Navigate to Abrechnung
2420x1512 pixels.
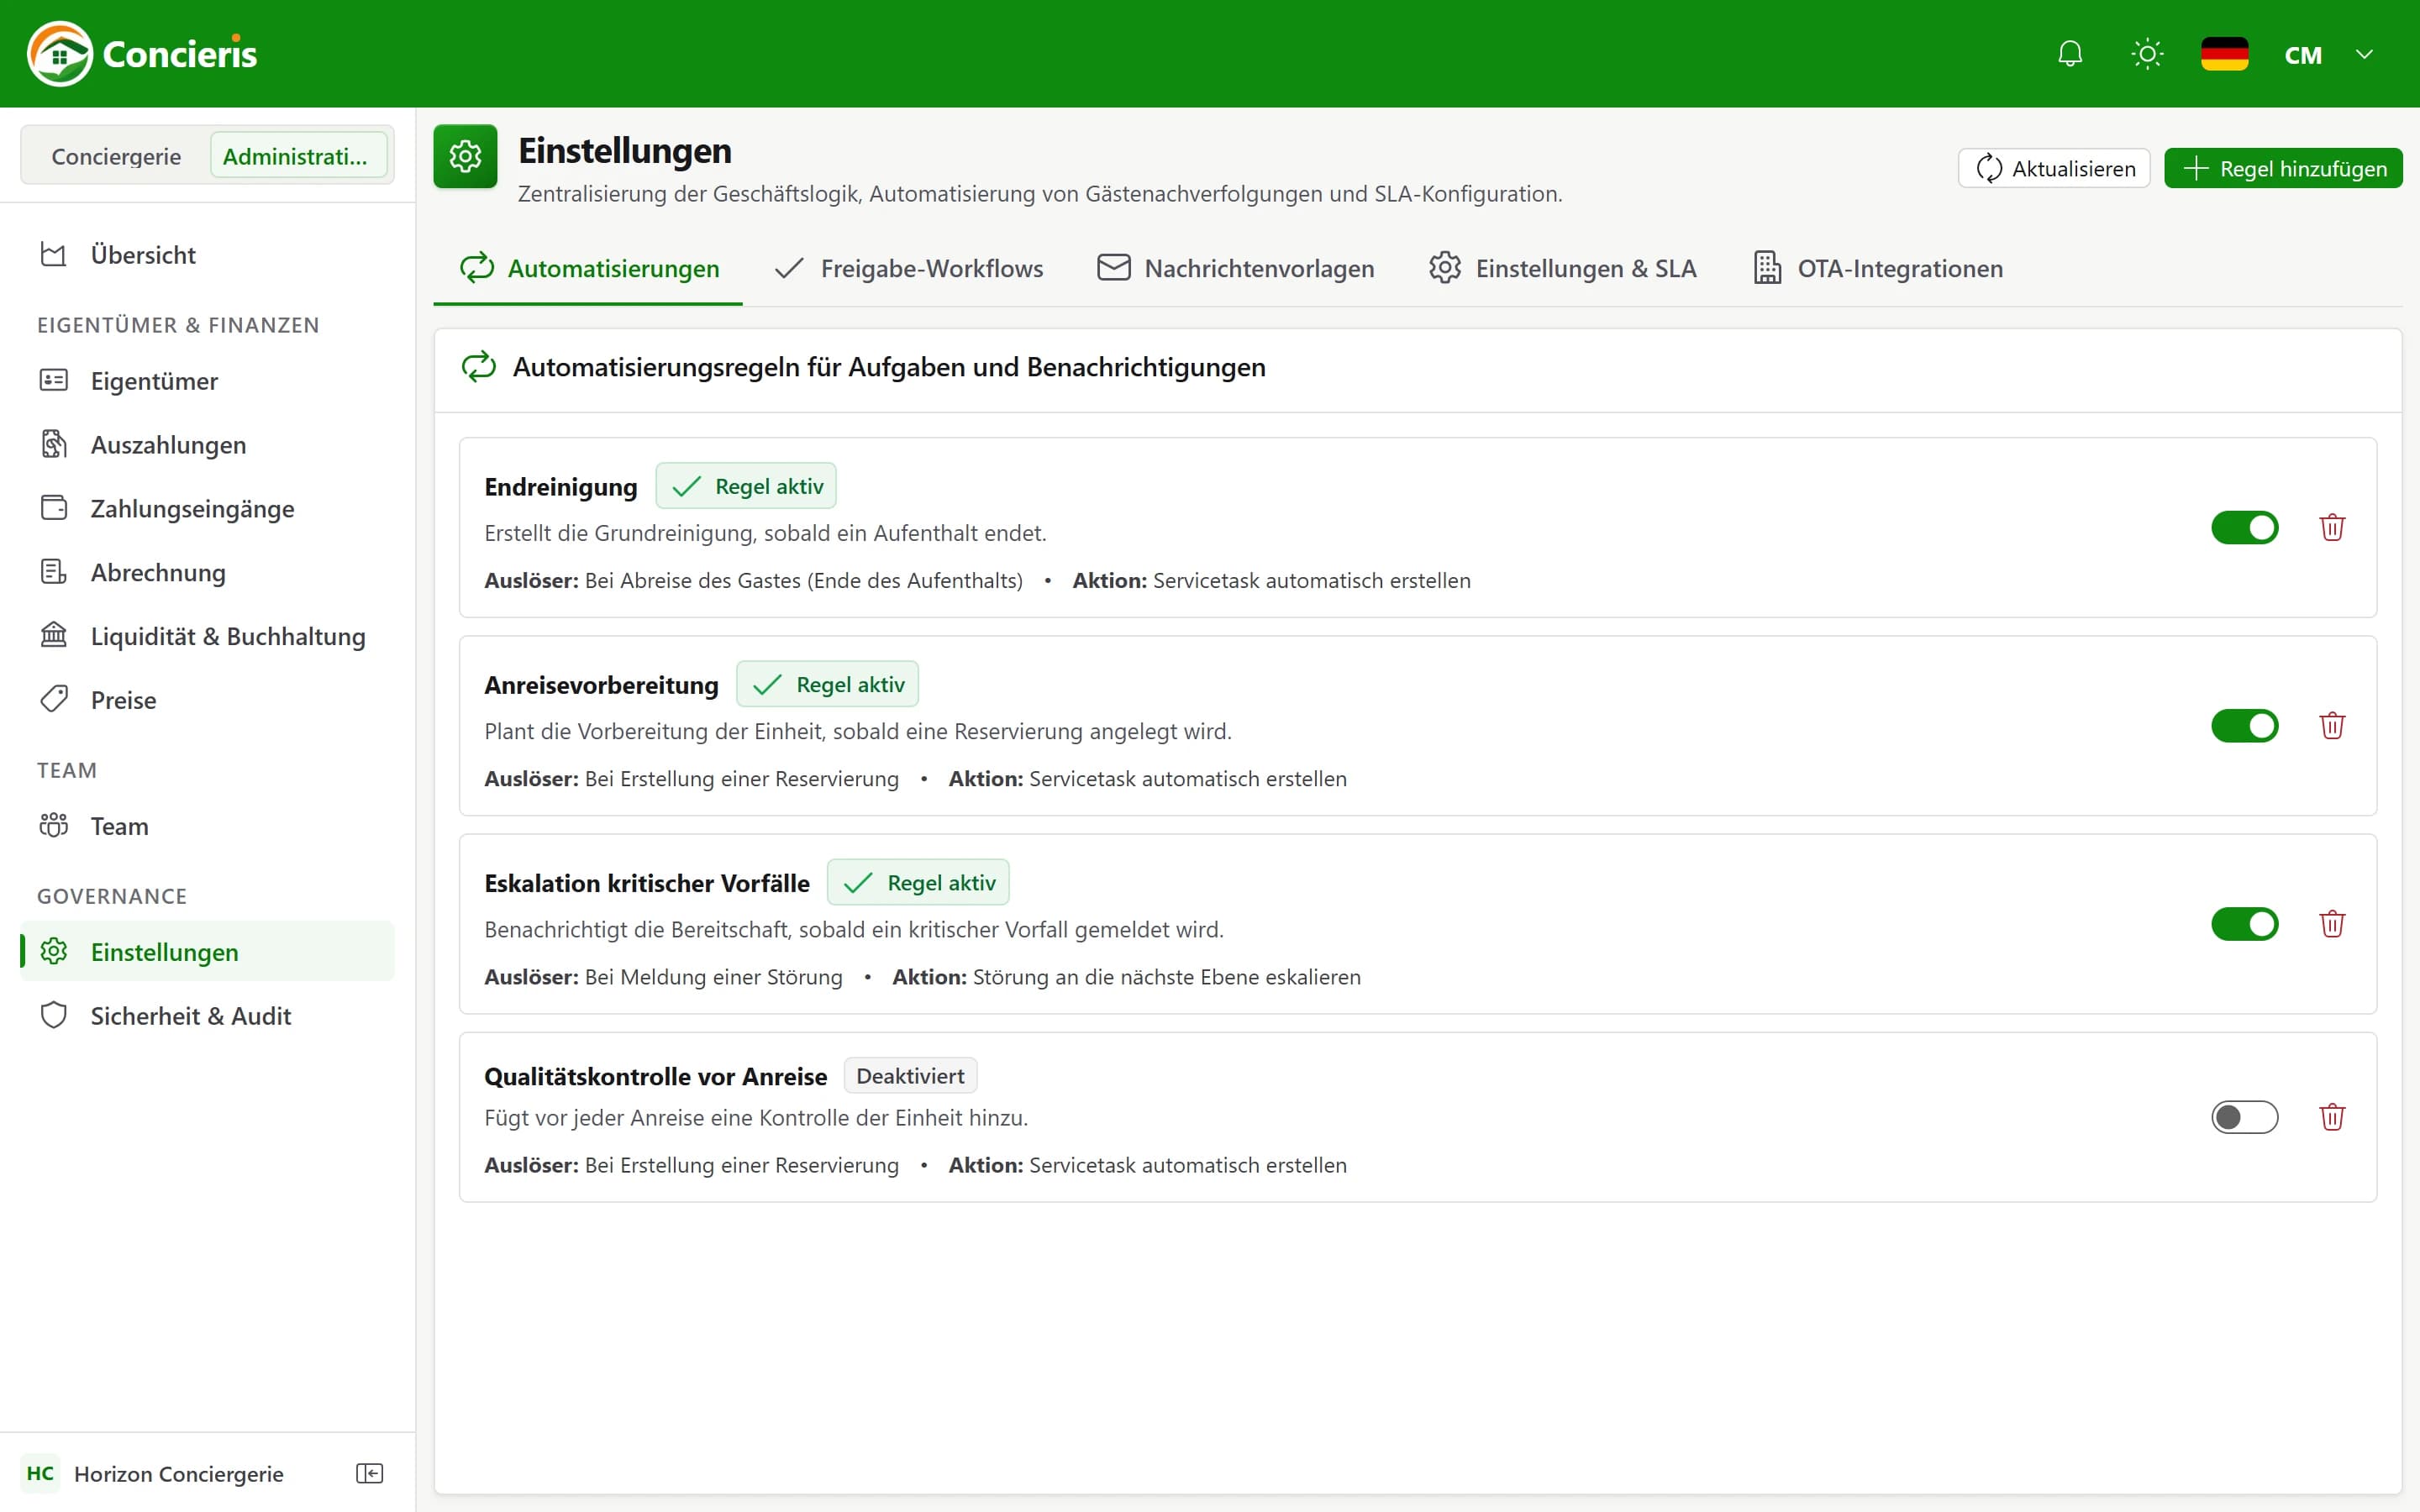click(x=207, y=573)
